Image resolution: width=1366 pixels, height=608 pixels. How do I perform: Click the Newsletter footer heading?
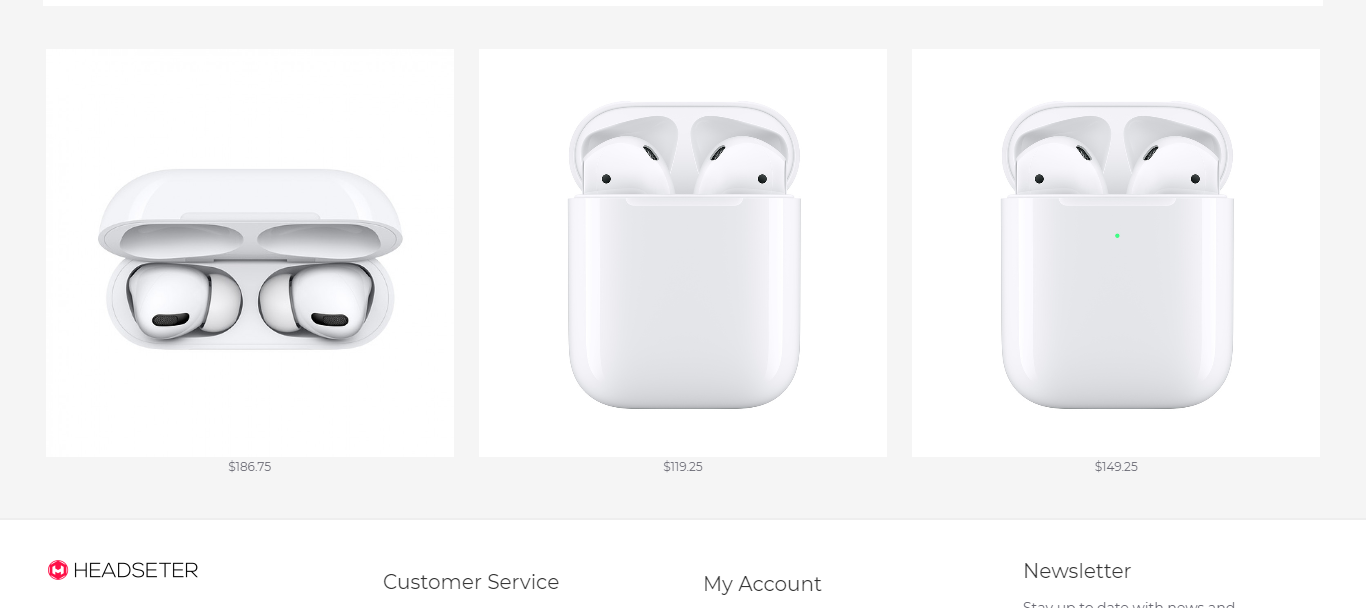[x=1077, y=571]
